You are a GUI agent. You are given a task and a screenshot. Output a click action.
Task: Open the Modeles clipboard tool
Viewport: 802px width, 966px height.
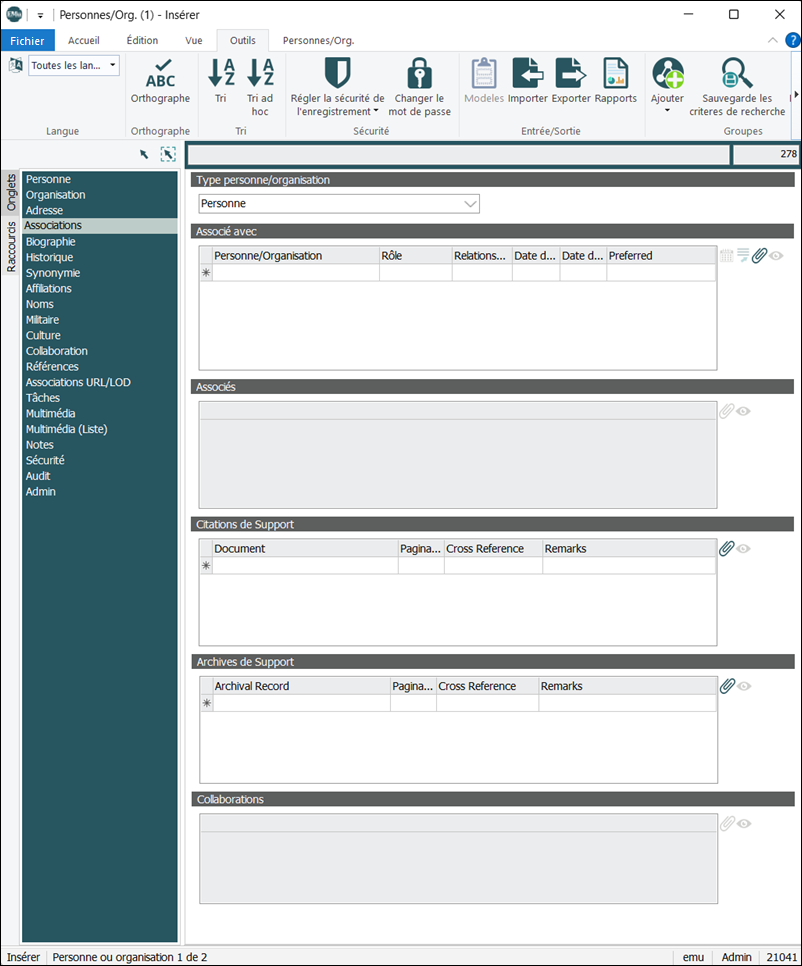[484, 81]
